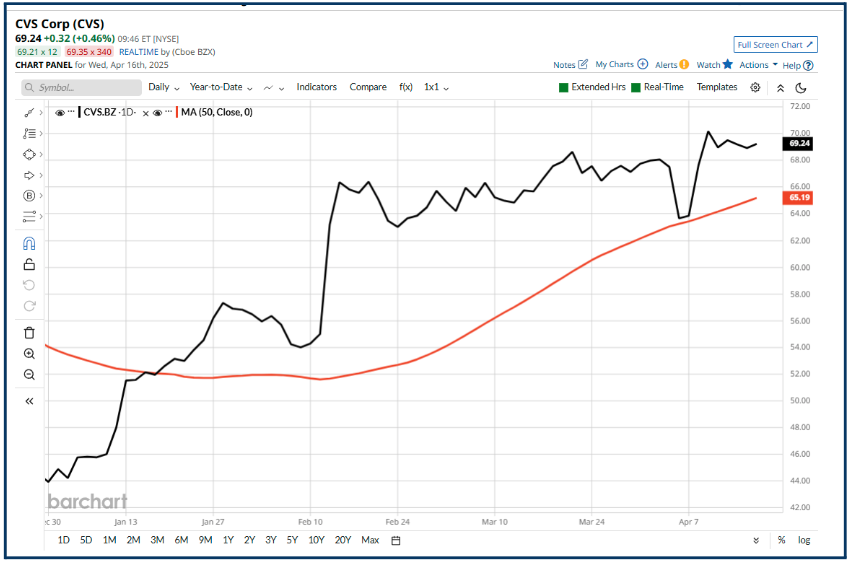Toggle the Extended Hrs checkbox
This screenshot has width=850, height=562.
(x=565, y=87)
